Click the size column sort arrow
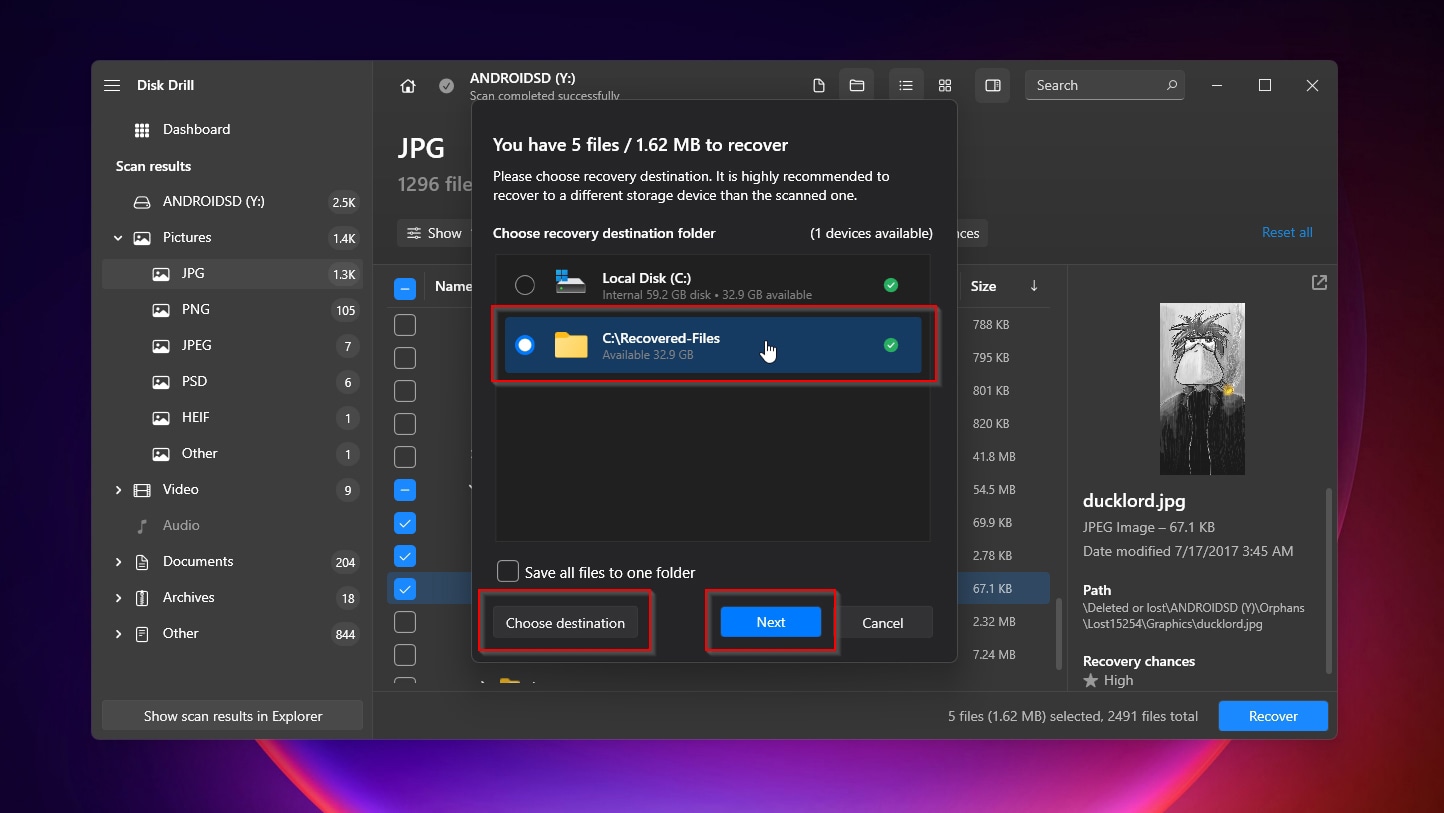Viewport: 1444px width, 813px height. click(x=1034, y=286)
